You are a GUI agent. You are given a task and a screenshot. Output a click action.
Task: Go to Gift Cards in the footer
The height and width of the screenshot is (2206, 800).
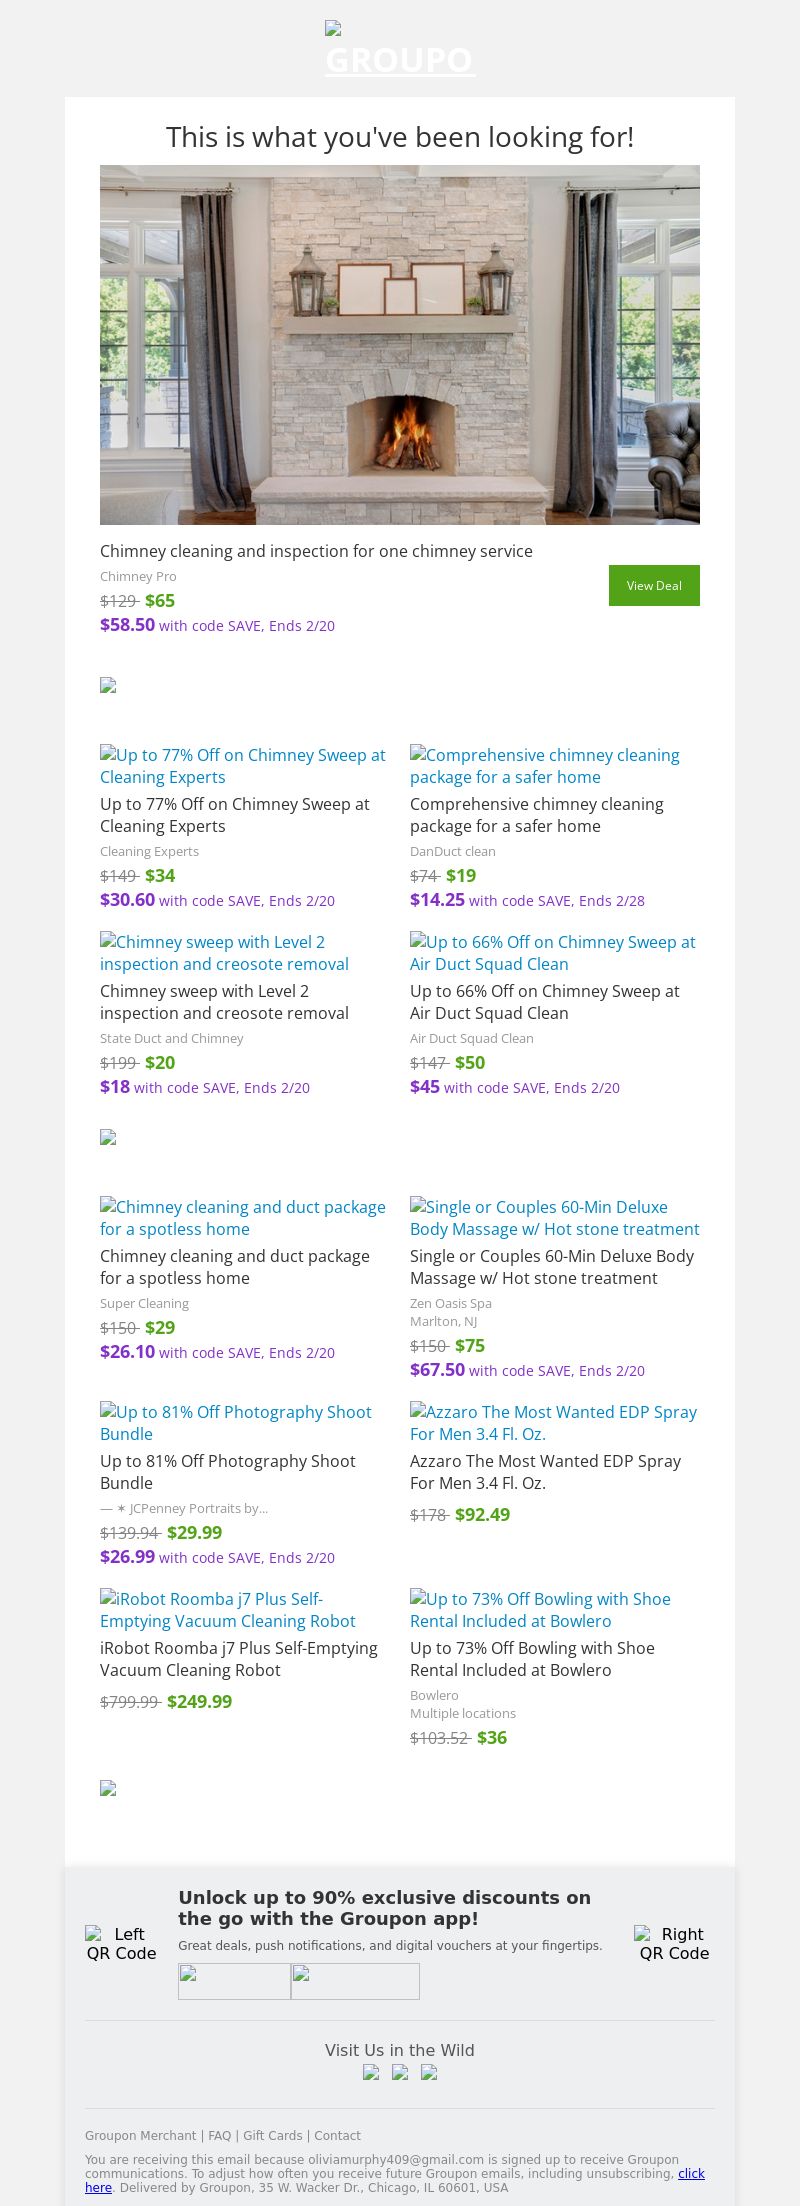pos(272,2135)
